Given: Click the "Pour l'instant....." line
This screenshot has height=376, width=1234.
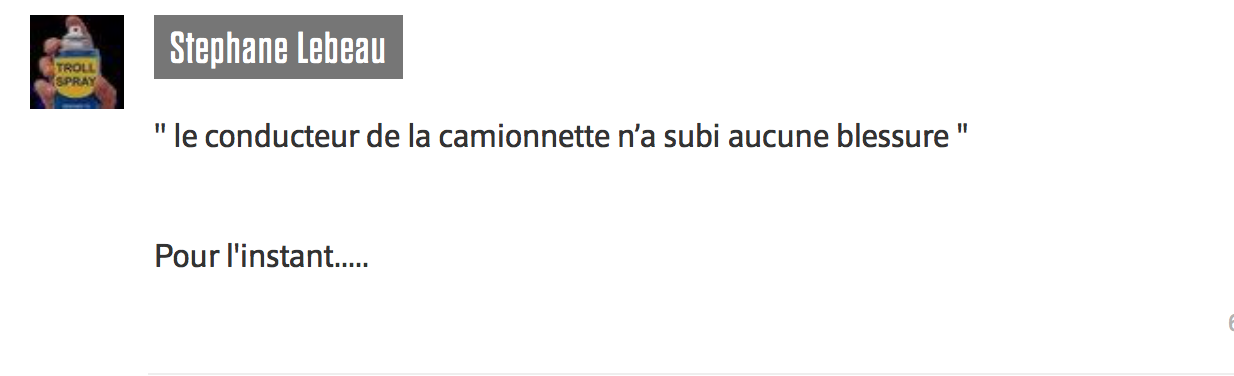Looking at the screenshot, I should point(262,257).
